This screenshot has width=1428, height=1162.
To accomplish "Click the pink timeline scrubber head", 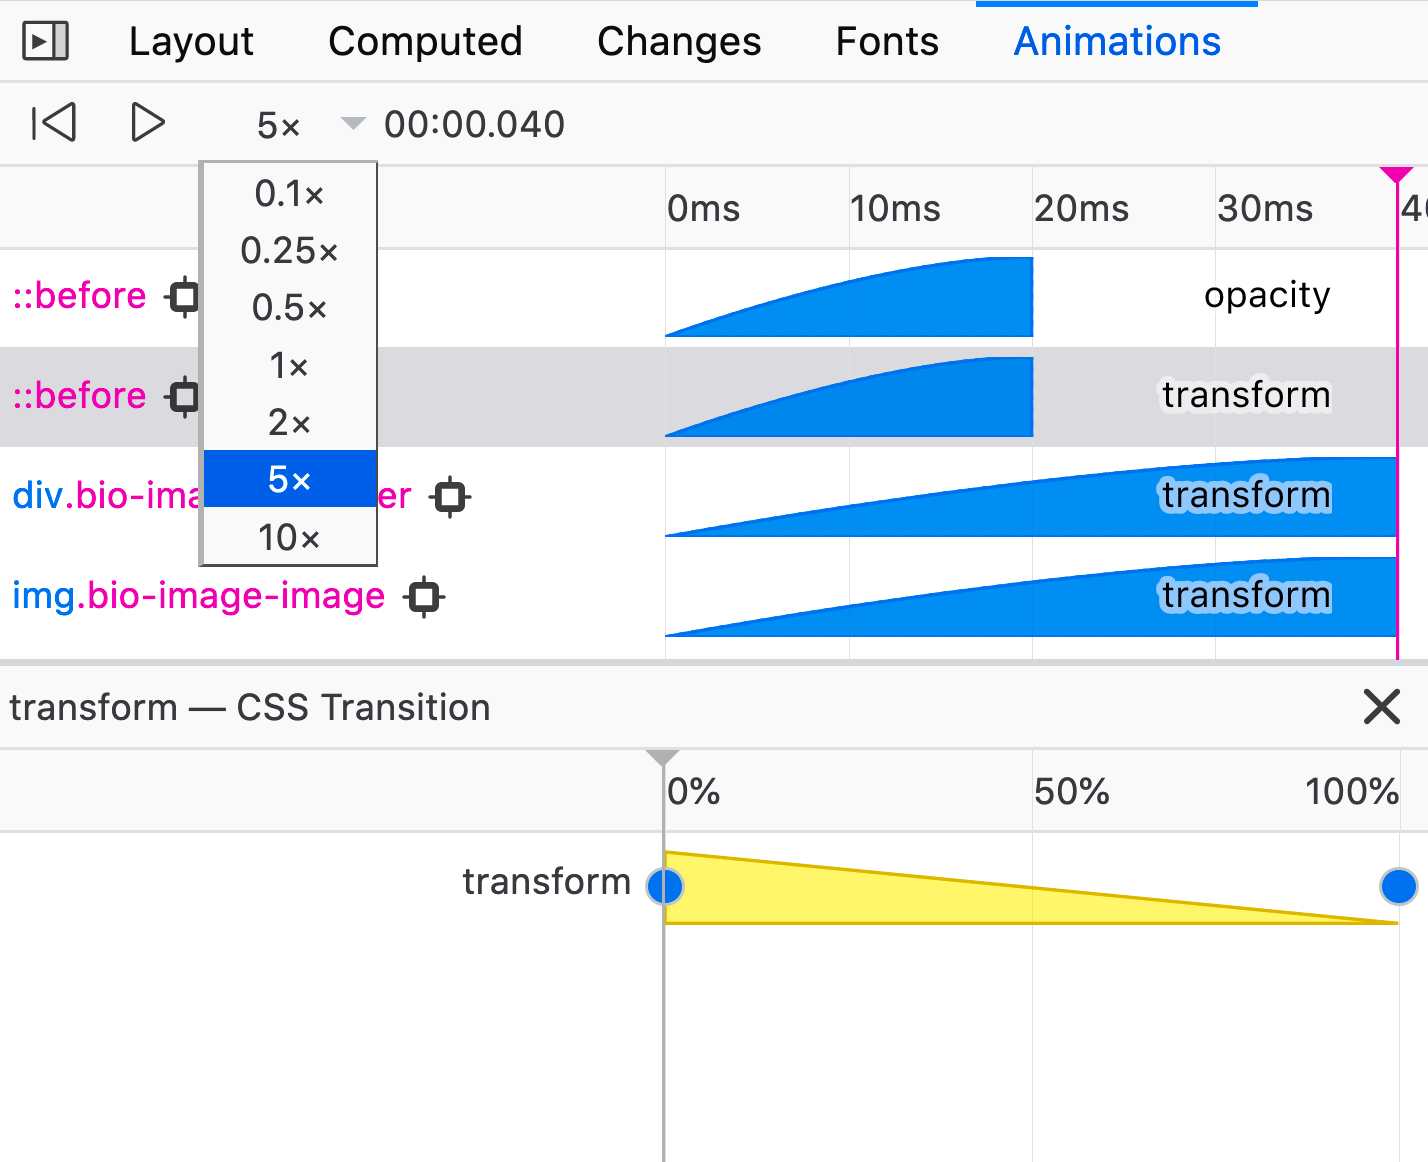I will tap(1396, 176).
